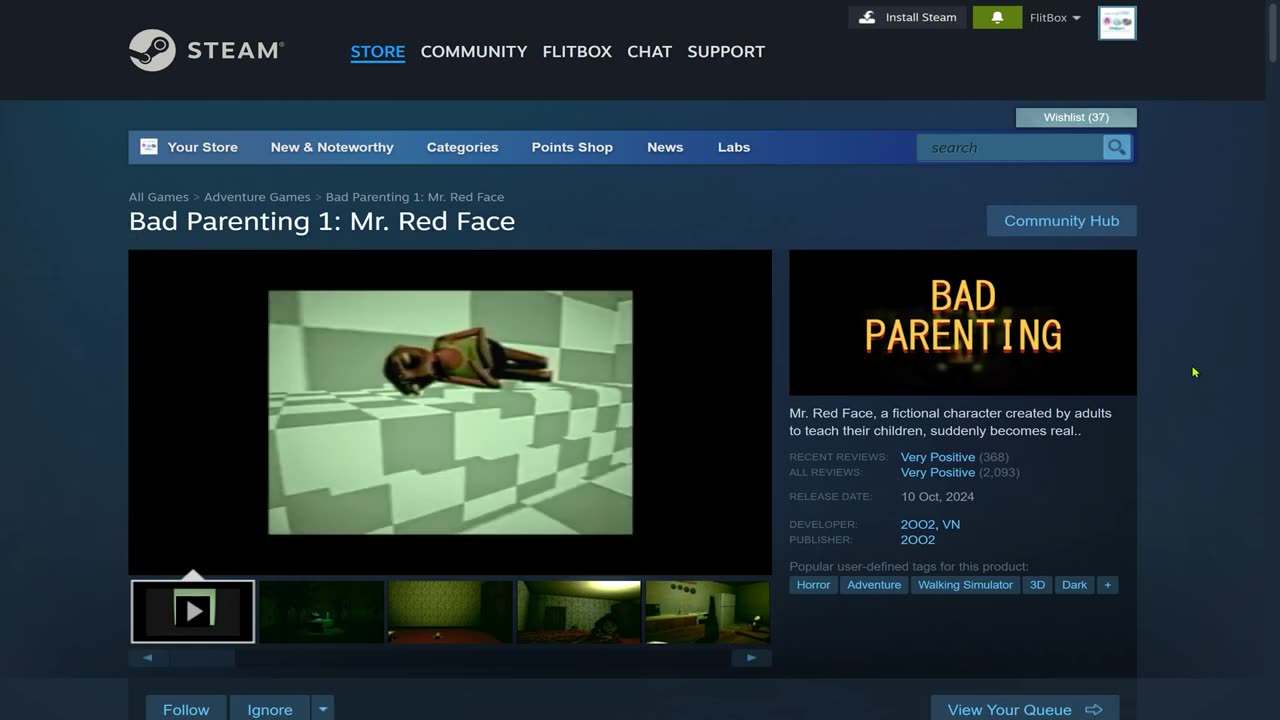Select the kitchen screenshot thumbnail
The image size is (1280, 720).
coord(707,611)
